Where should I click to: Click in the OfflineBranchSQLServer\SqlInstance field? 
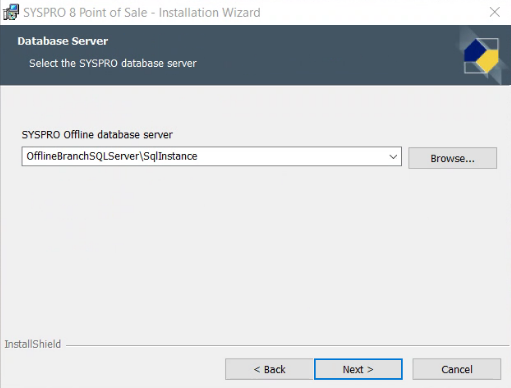coord(211,156)
